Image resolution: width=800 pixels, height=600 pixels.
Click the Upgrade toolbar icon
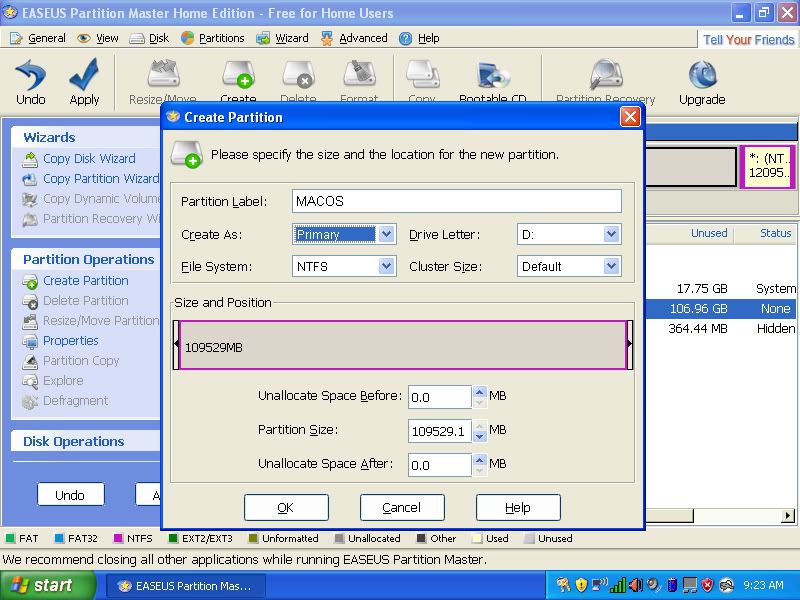pyautogui.click(x=702, y=82)
